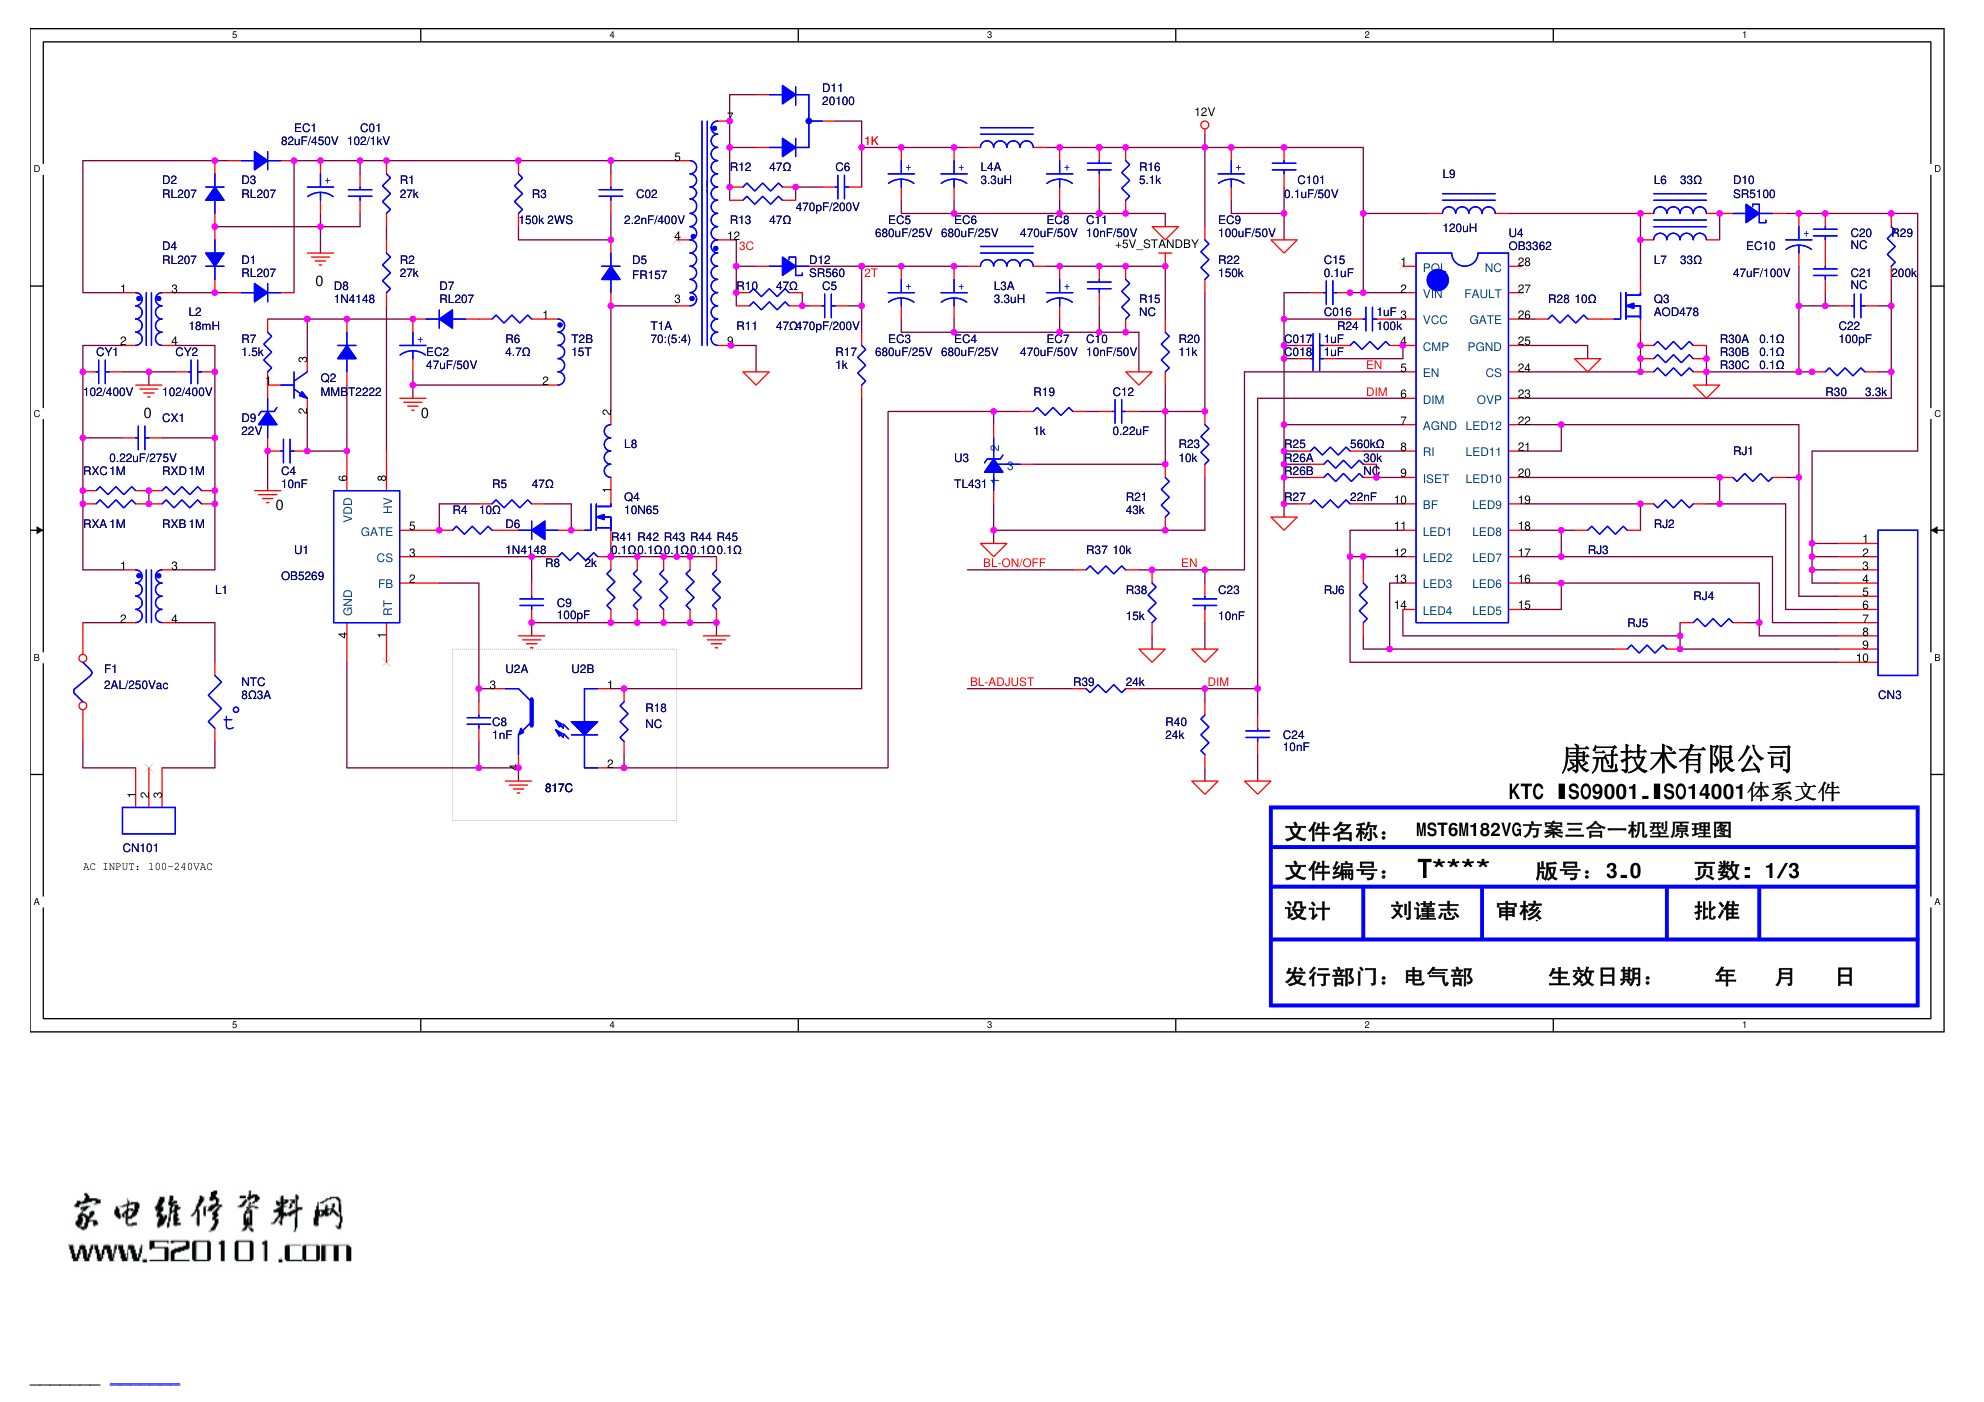This screenshot has width=1984, height=1402.
Task: Click the C9 100pF capacitor label
Action: tap(573, 609)
